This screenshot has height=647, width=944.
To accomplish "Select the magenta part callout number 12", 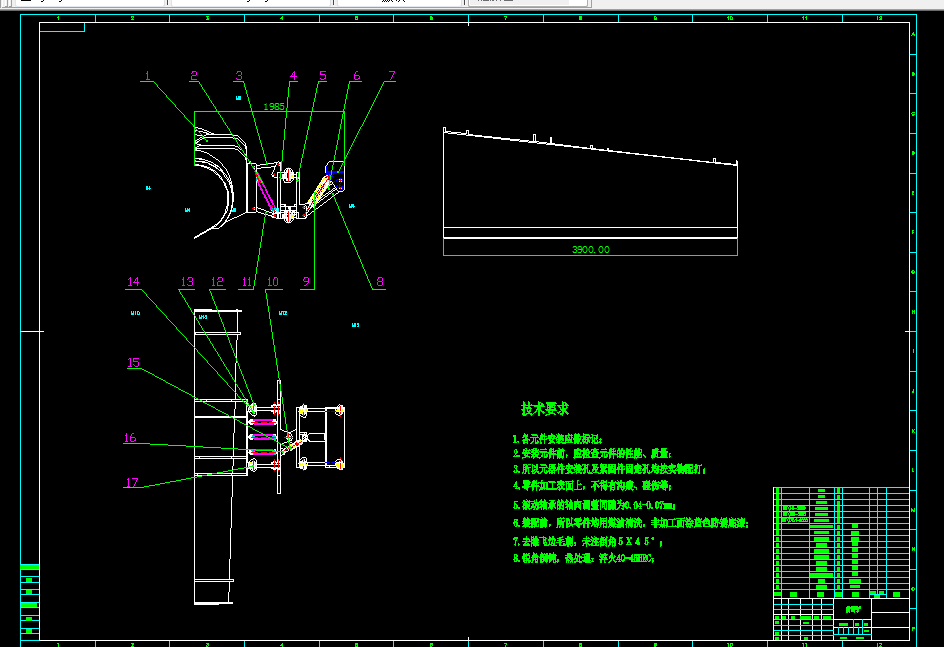I will (x=217, y=282).
